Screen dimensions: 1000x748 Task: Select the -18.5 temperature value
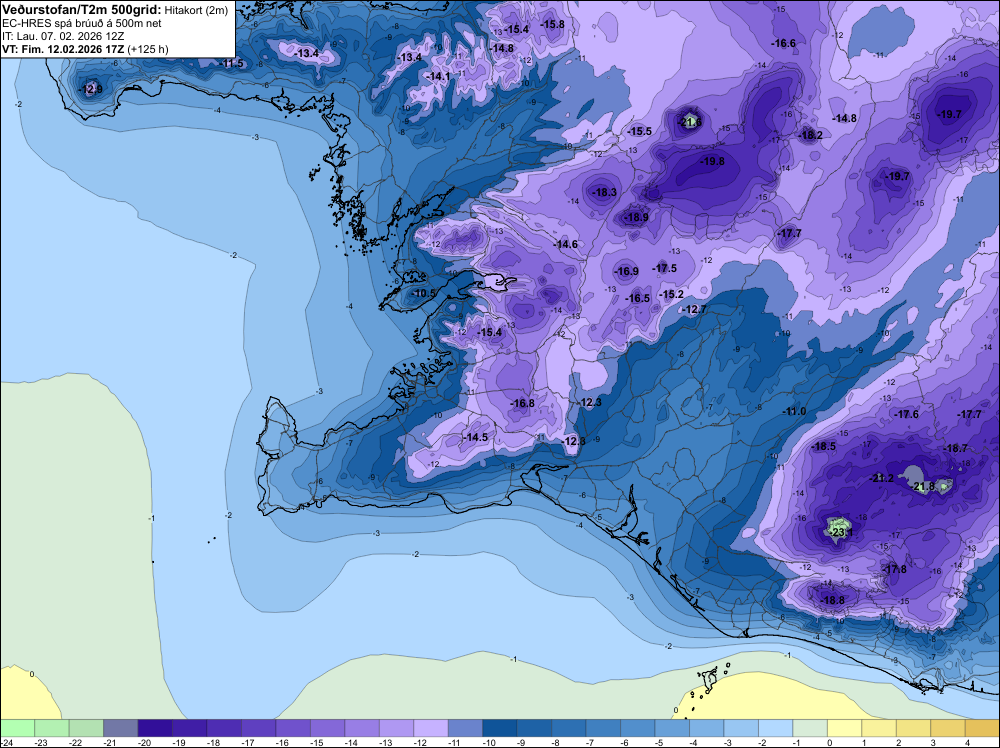823,446
